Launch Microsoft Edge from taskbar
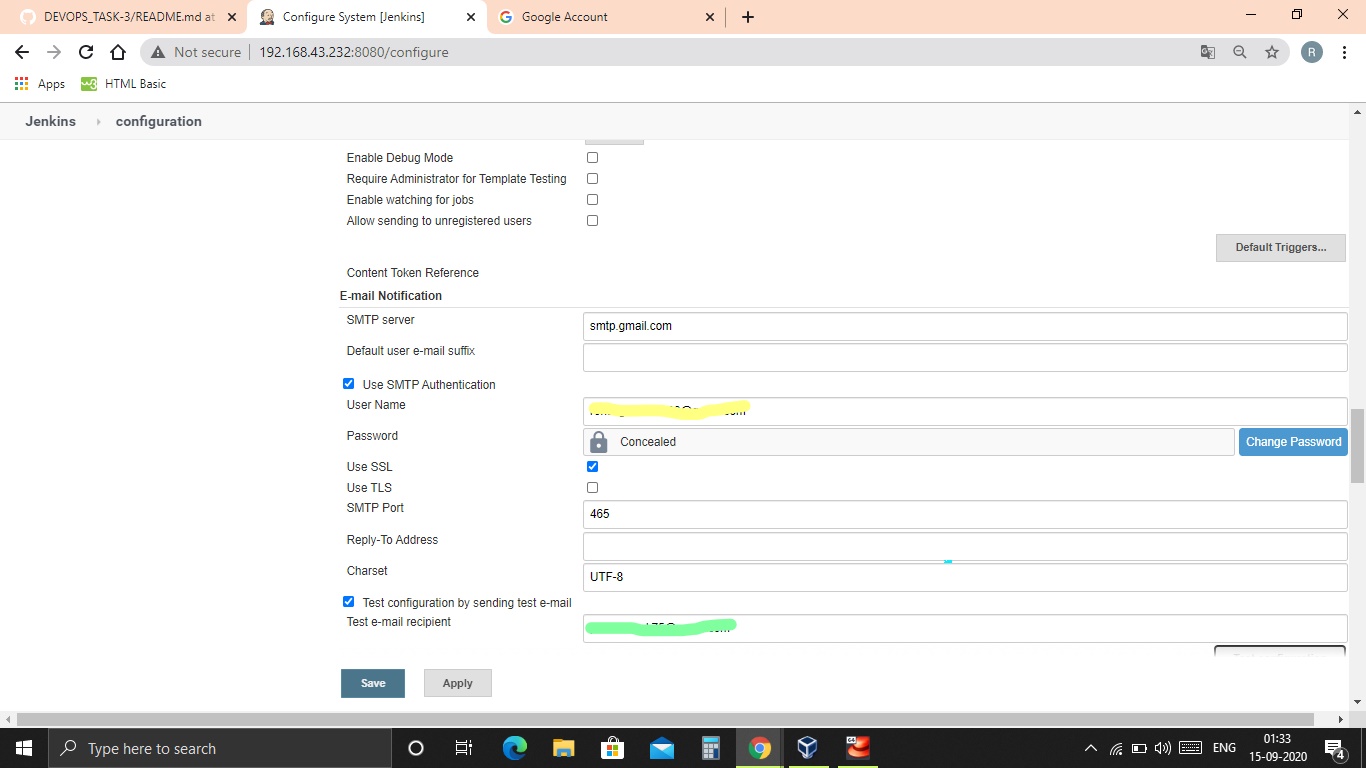Screen dimensions: 1366x768 click(x=514, y=748)
